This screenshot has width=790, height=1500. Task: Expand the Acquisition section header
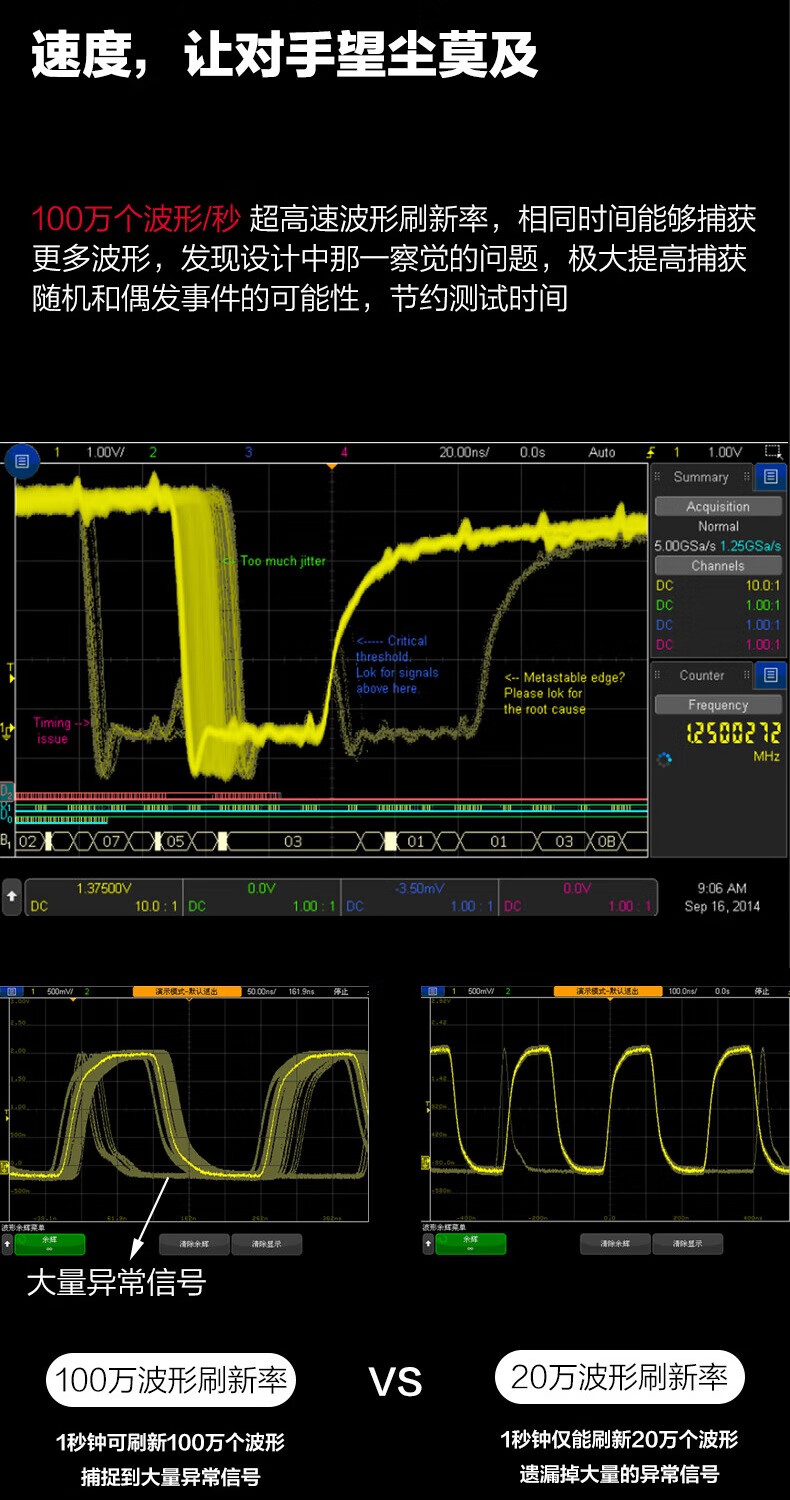click(x=717, y=506)
